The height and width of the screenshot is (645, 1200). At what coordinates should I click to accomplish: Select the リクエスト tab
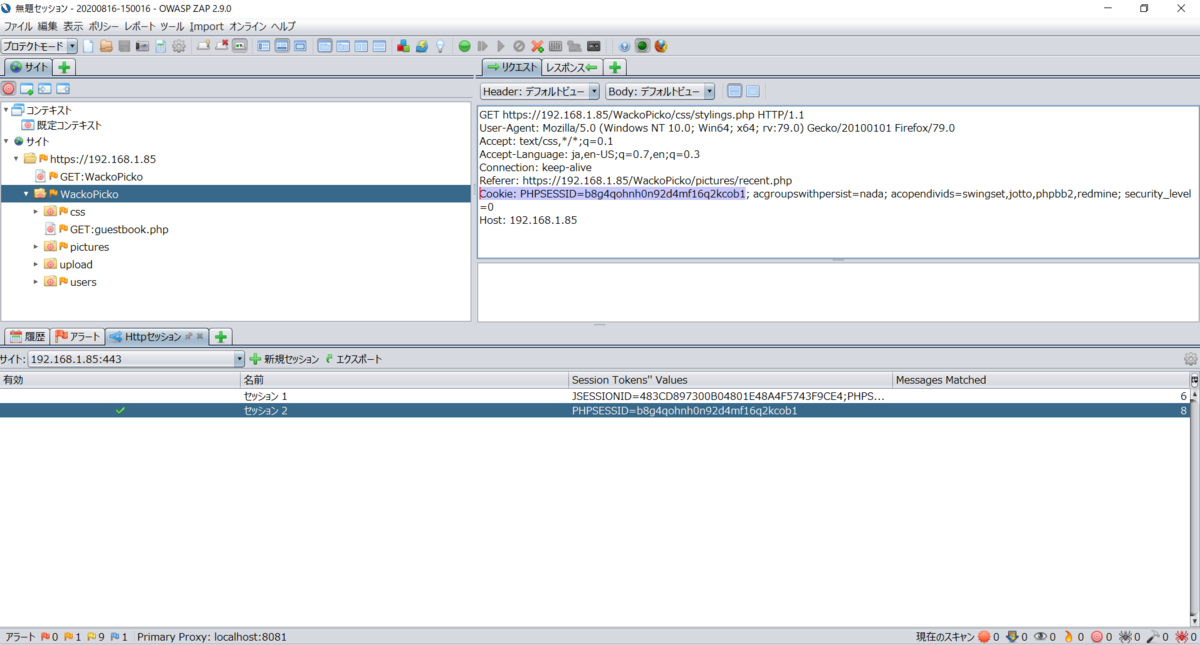pos(512,67)
